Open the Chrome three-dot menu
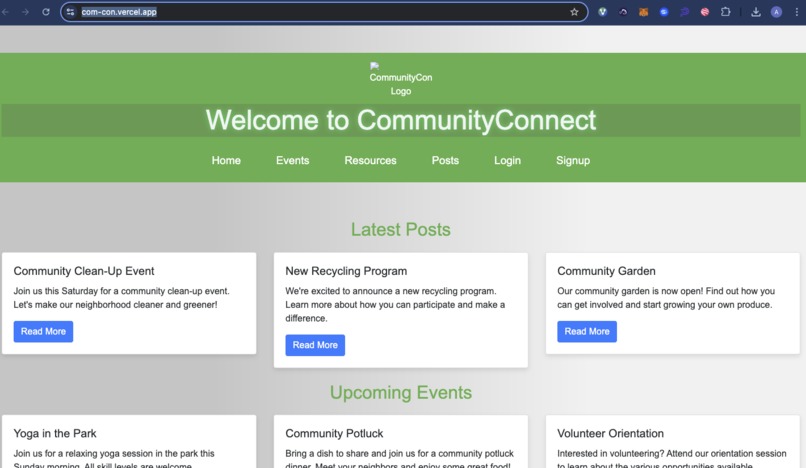 click(x=797, y=12)
